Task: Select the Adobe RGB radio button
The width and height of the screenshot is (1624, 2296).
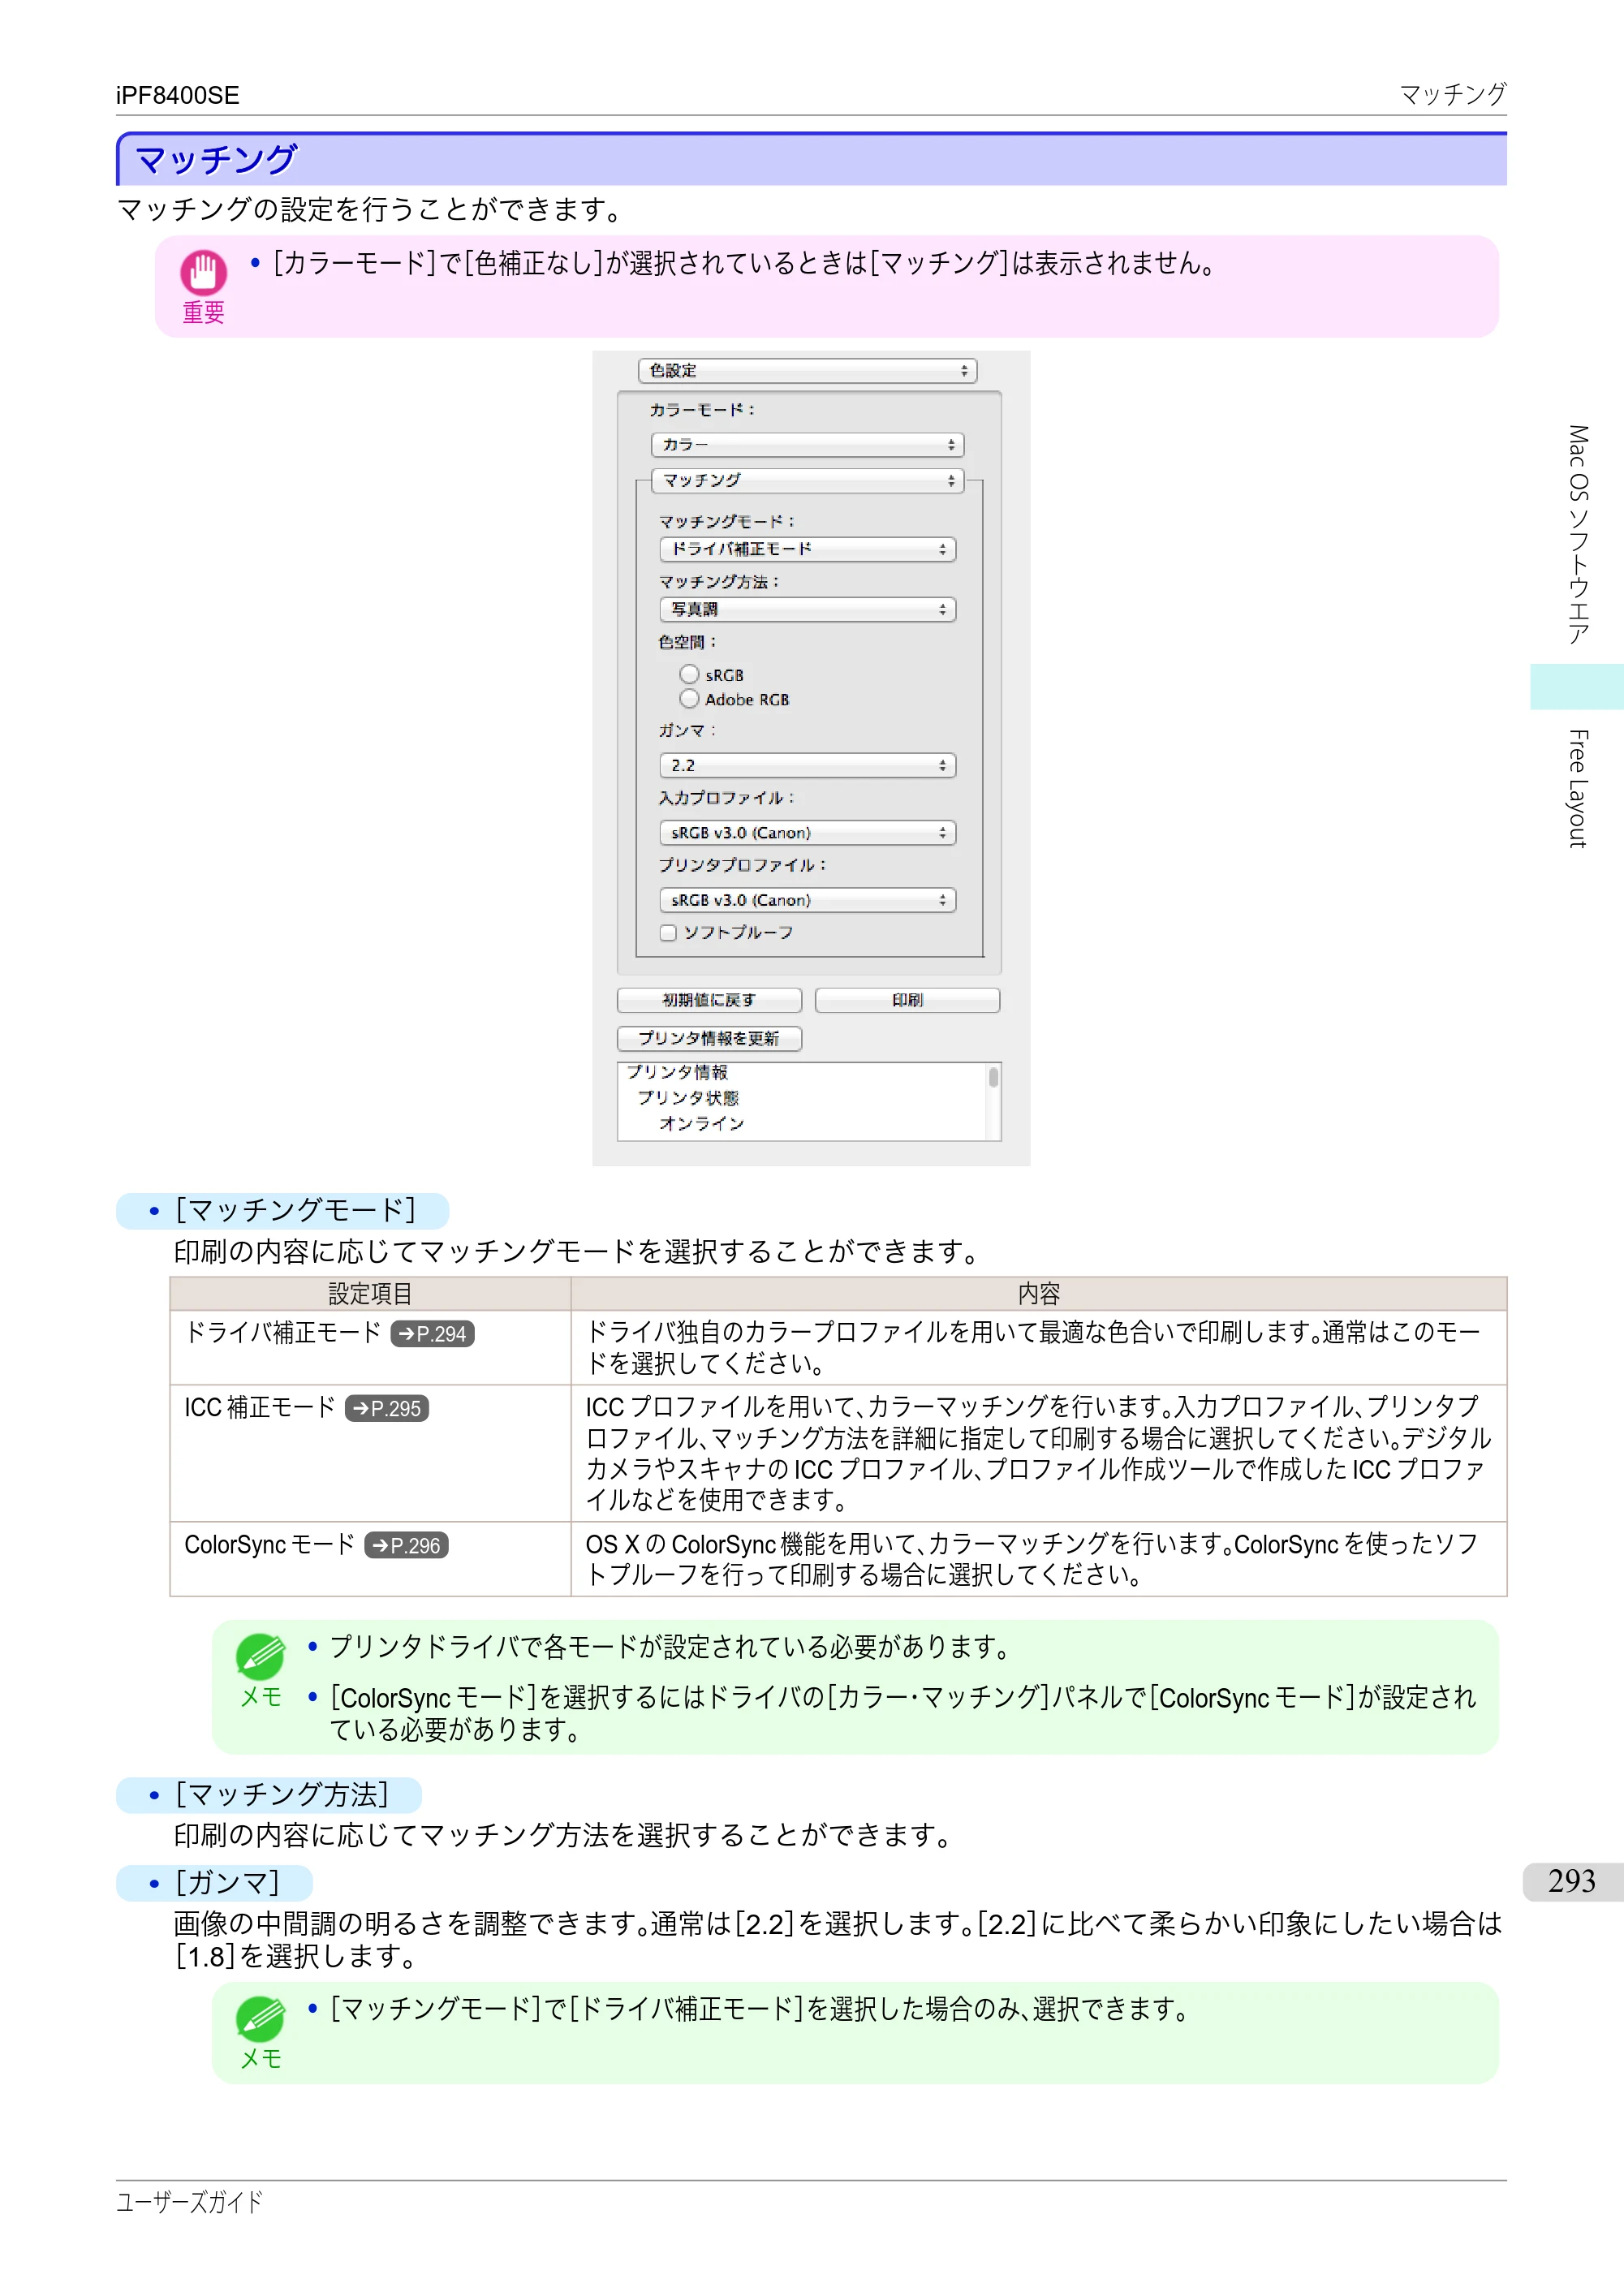Action: pos(689,698)
